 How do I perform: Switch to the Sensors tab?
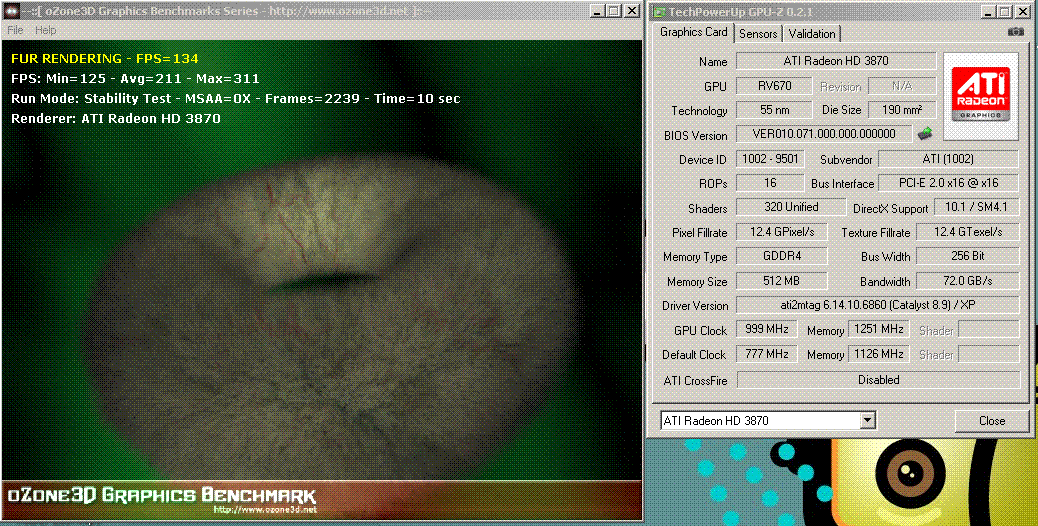click(x=758, y=34)
